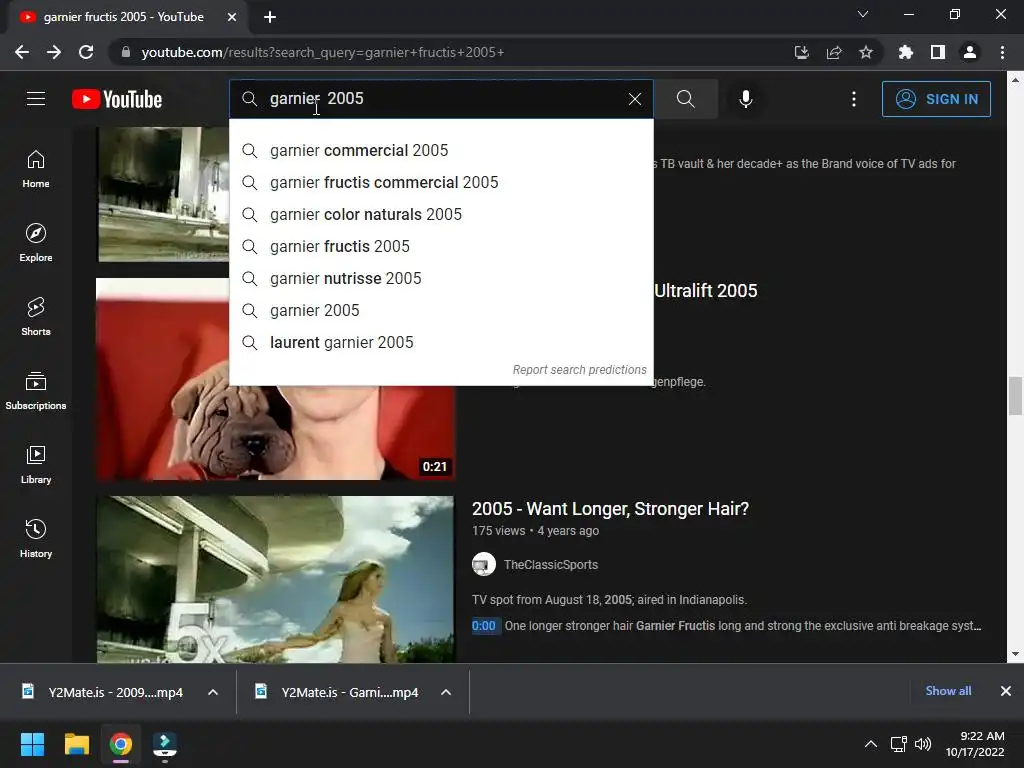Share this page from address bar

coord(834,52)
